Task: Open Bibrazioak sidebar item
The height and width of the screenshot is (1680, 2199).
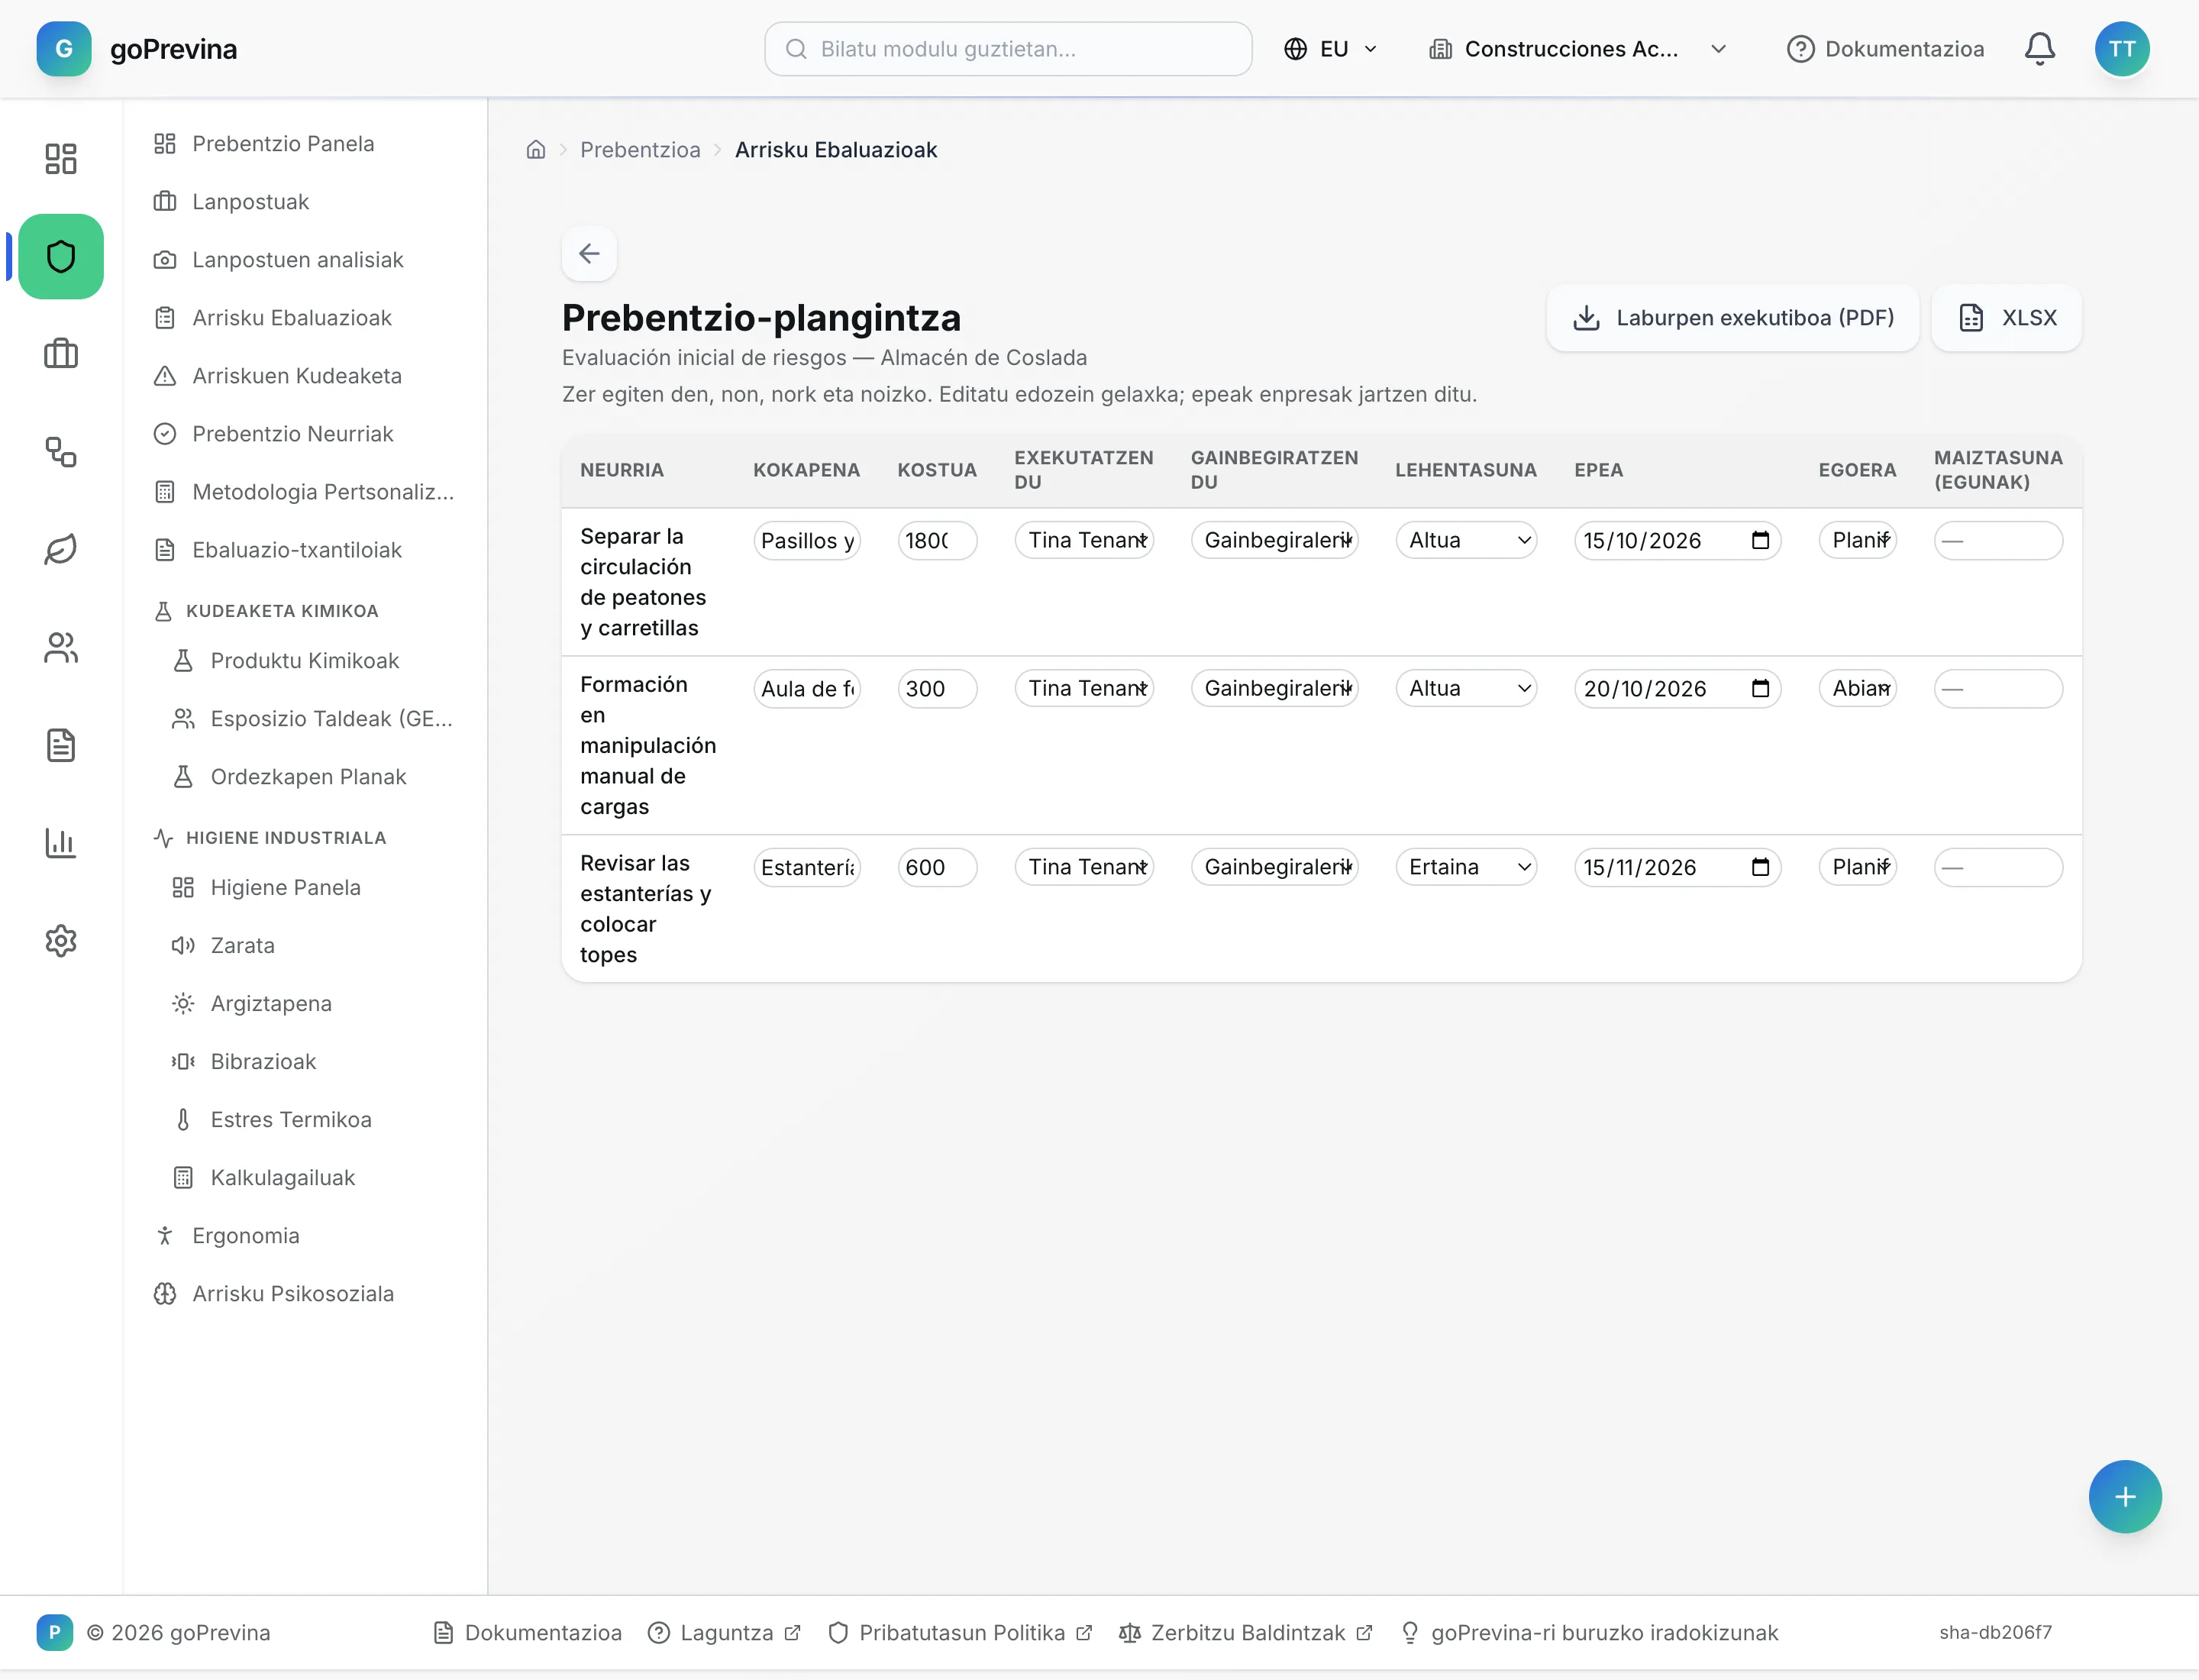Action: click(314, 1062)
